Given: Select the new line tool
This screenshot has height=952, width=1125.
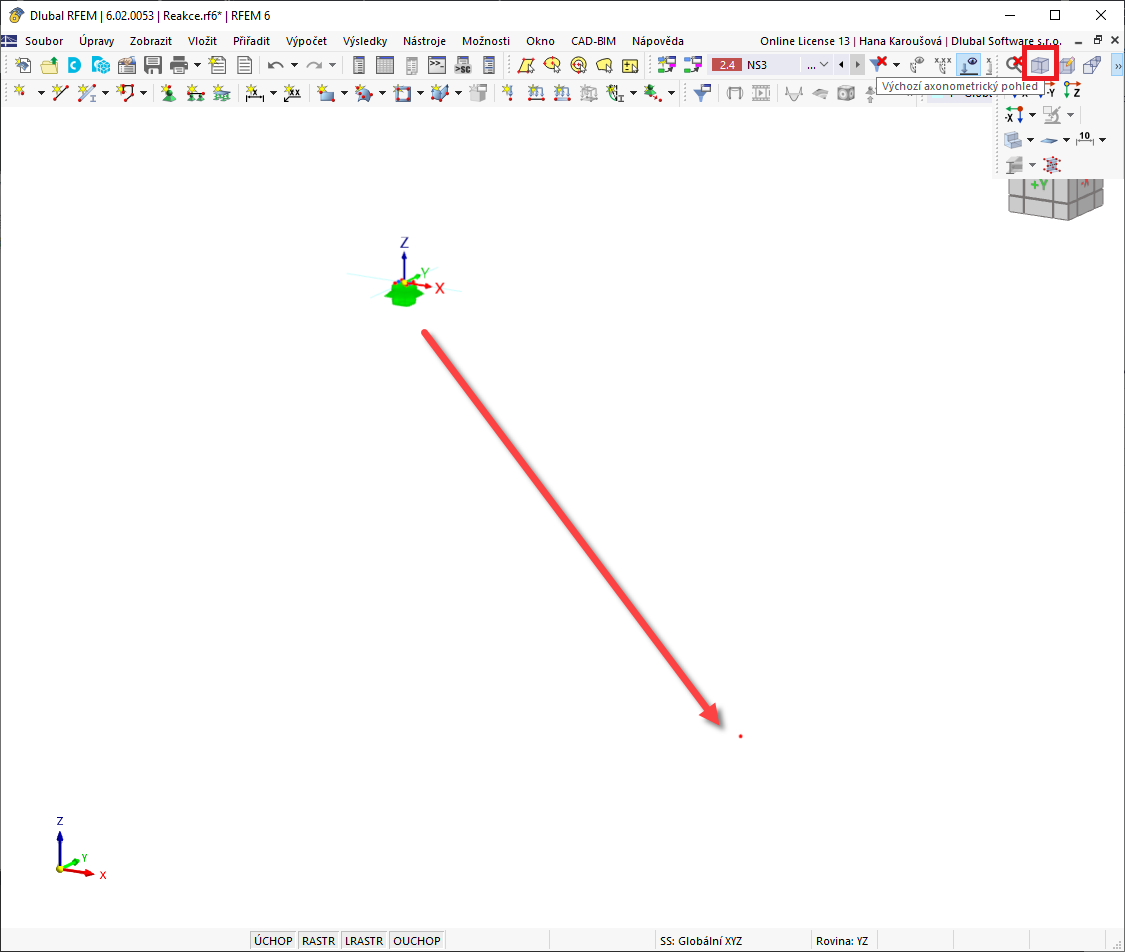Looking at the screenshot, I should 60,92.
